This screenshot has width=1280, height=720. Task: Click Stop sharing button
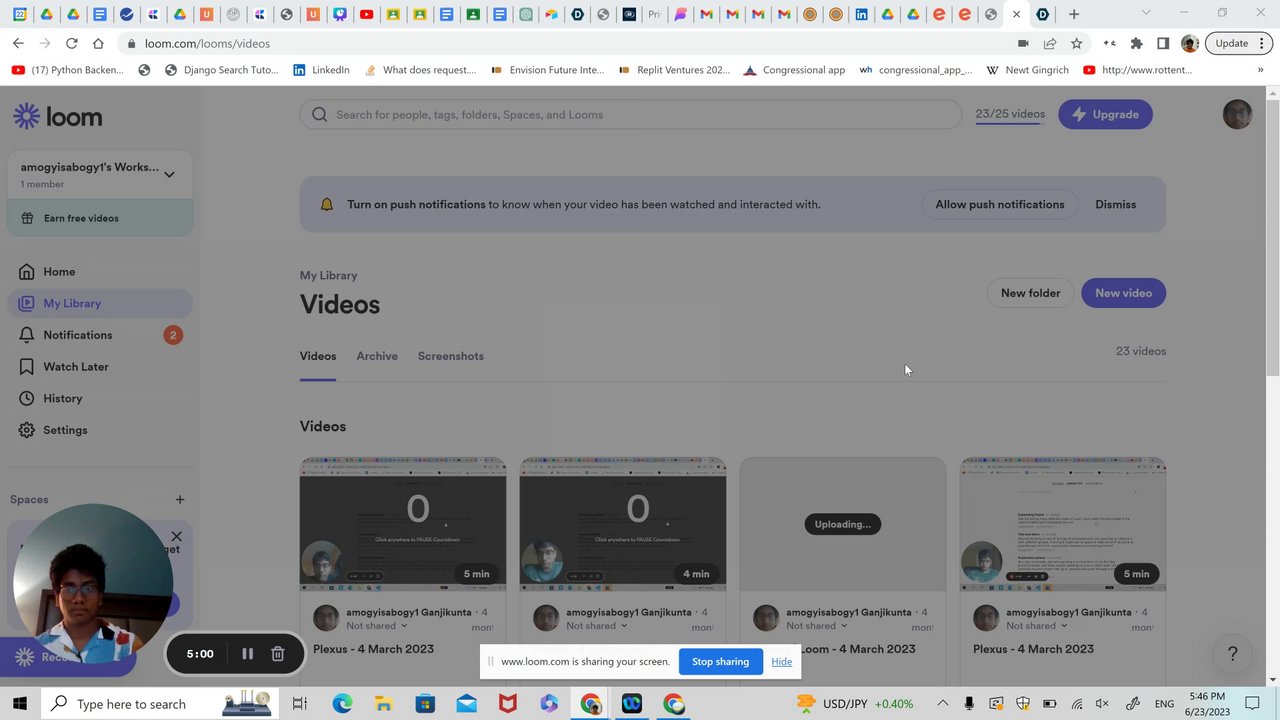coord(720,661)
